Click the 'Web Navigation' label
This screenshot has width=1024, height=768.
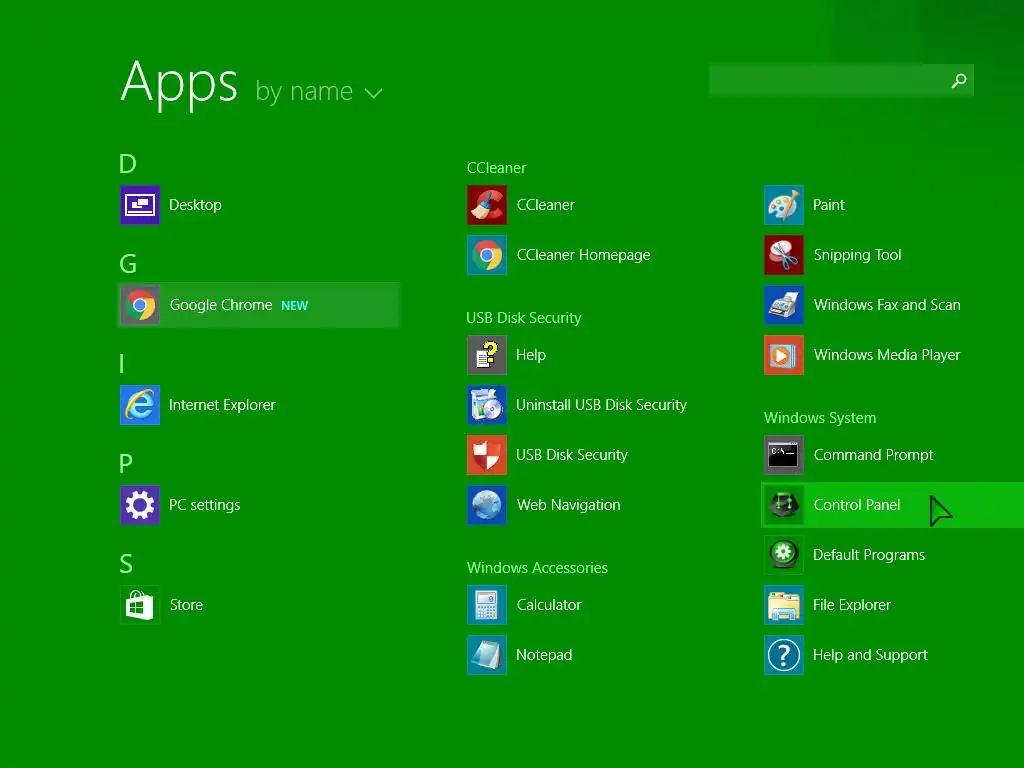(x=568, y=505)
